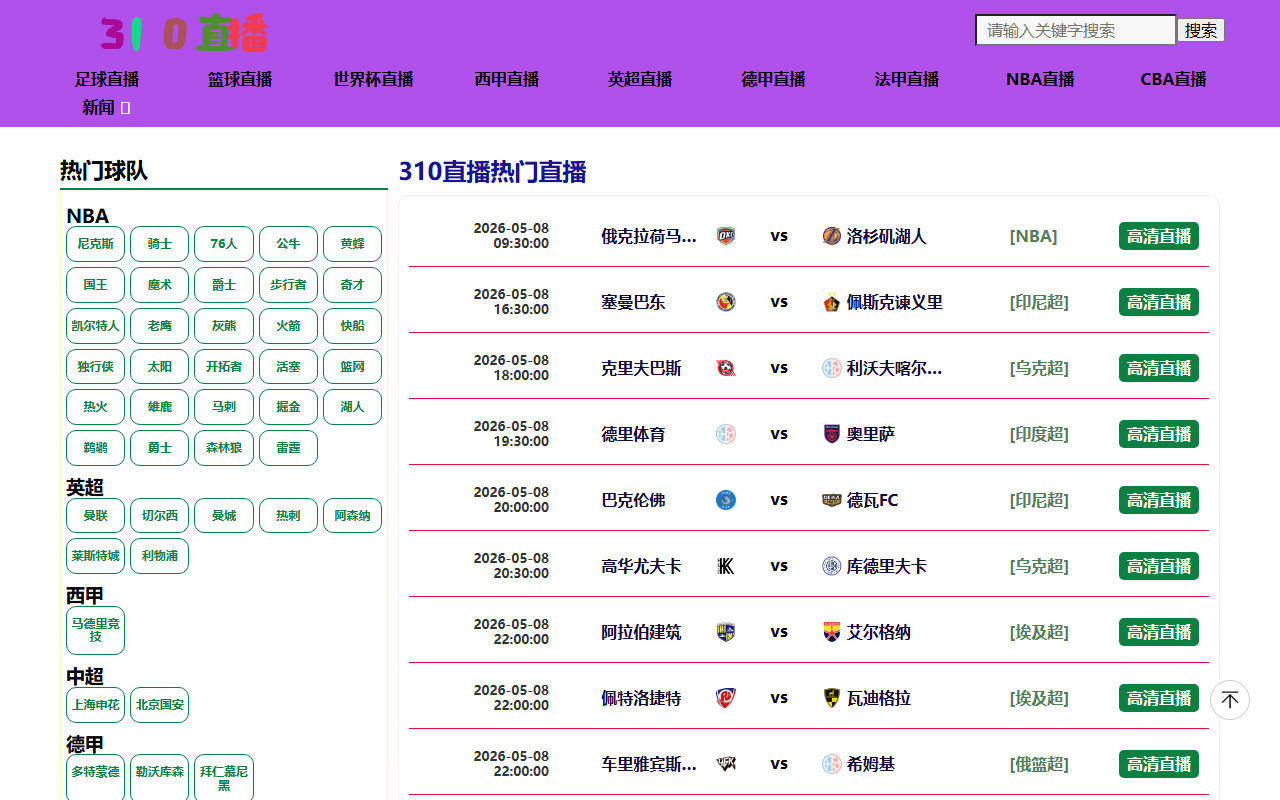Click the 塞曼巴东 team logo icon
This screenshot has height=800, width=1280.
[726, 302]
